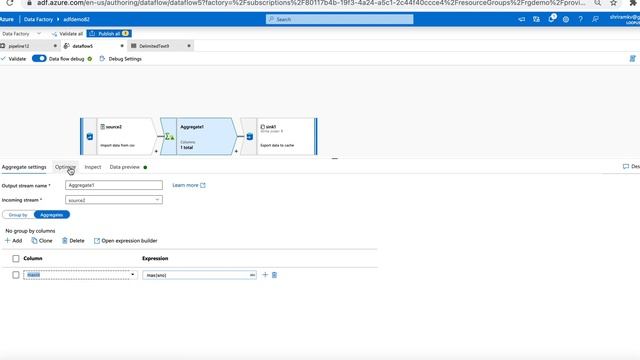
Task: Click the source2 dataset icon
Action: pos(90,136)
